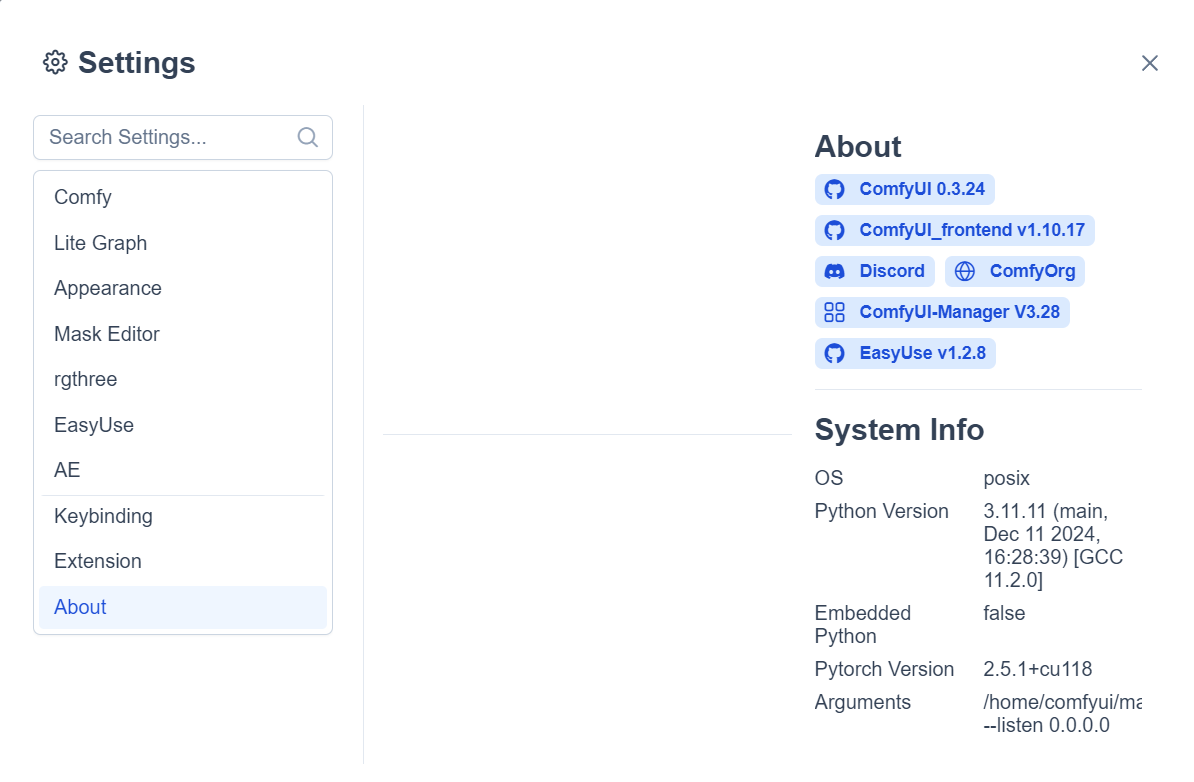Click the ComfyUI-Manager grid icon
Screen dimensions: 1194x782
[x=834, y=312]
